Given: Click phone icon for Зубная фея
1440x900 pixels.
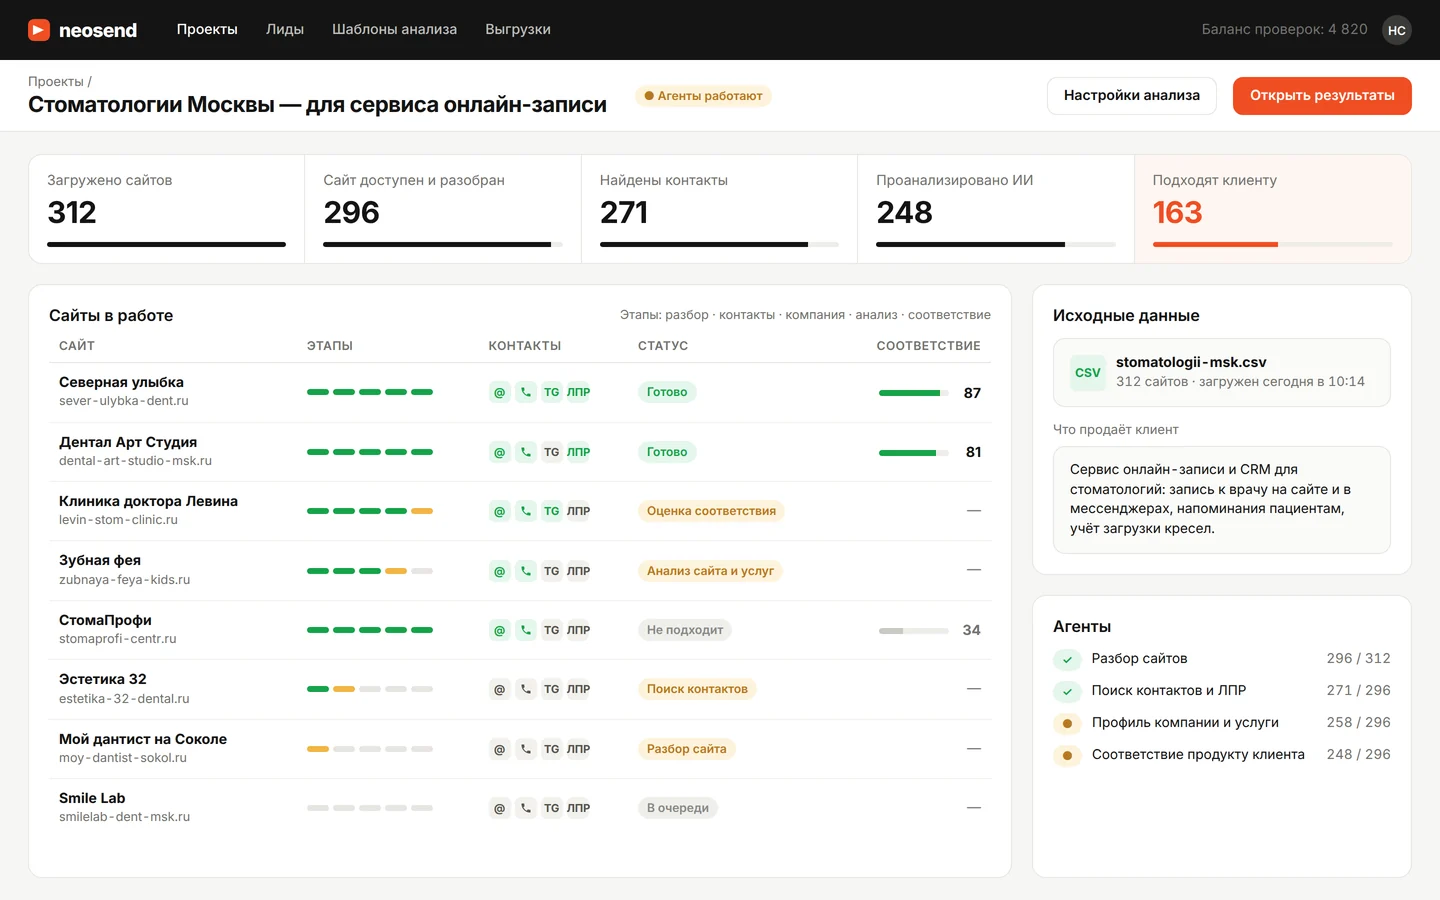Looking at the screenshot, I should point(526,571).
